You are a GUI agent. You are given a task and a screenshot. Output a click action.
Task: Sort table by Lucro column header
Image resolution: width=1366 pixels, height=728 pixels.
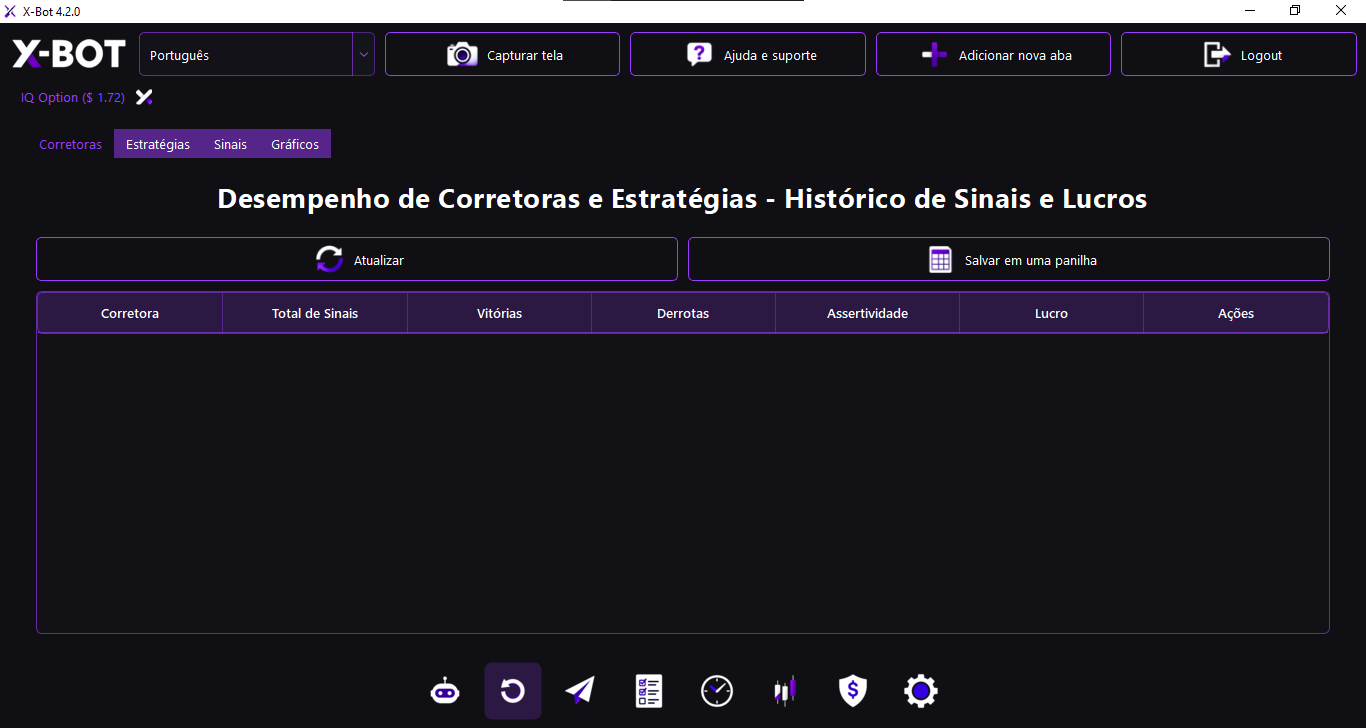tap(1051, 313)
